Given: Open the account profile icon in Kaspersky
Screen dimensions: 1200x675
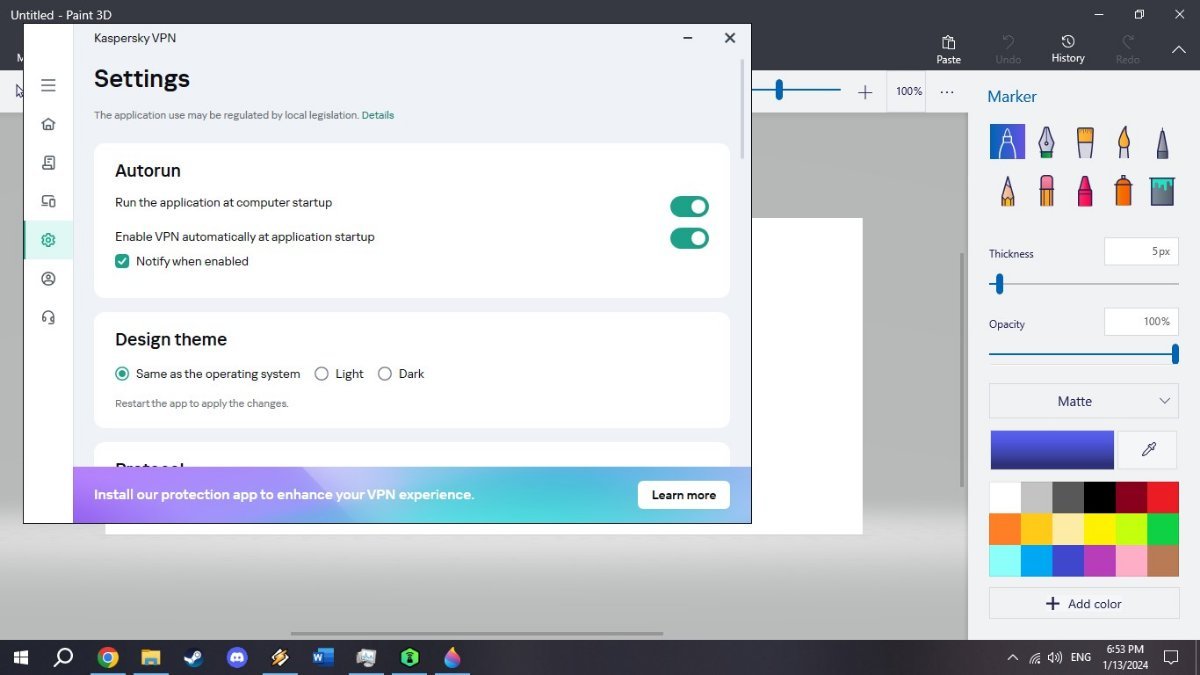Looking at the screenshot, I should pos(48,279).
